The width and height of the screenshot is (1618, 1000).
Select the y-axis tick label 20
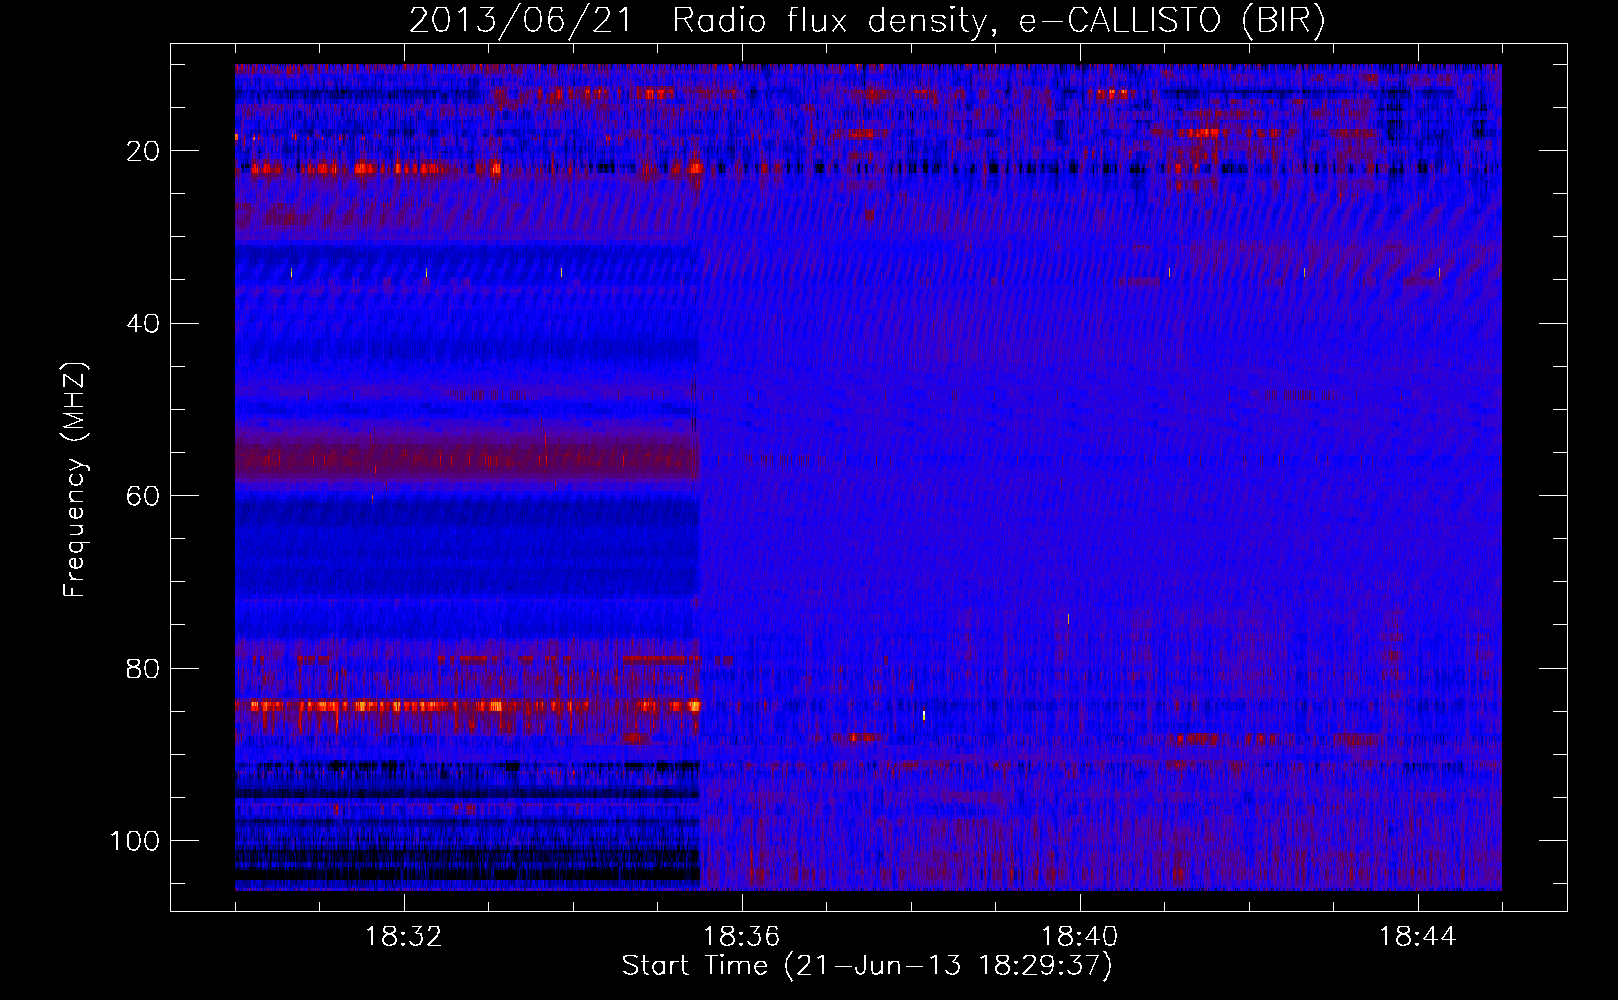click(x=144, y=151)
